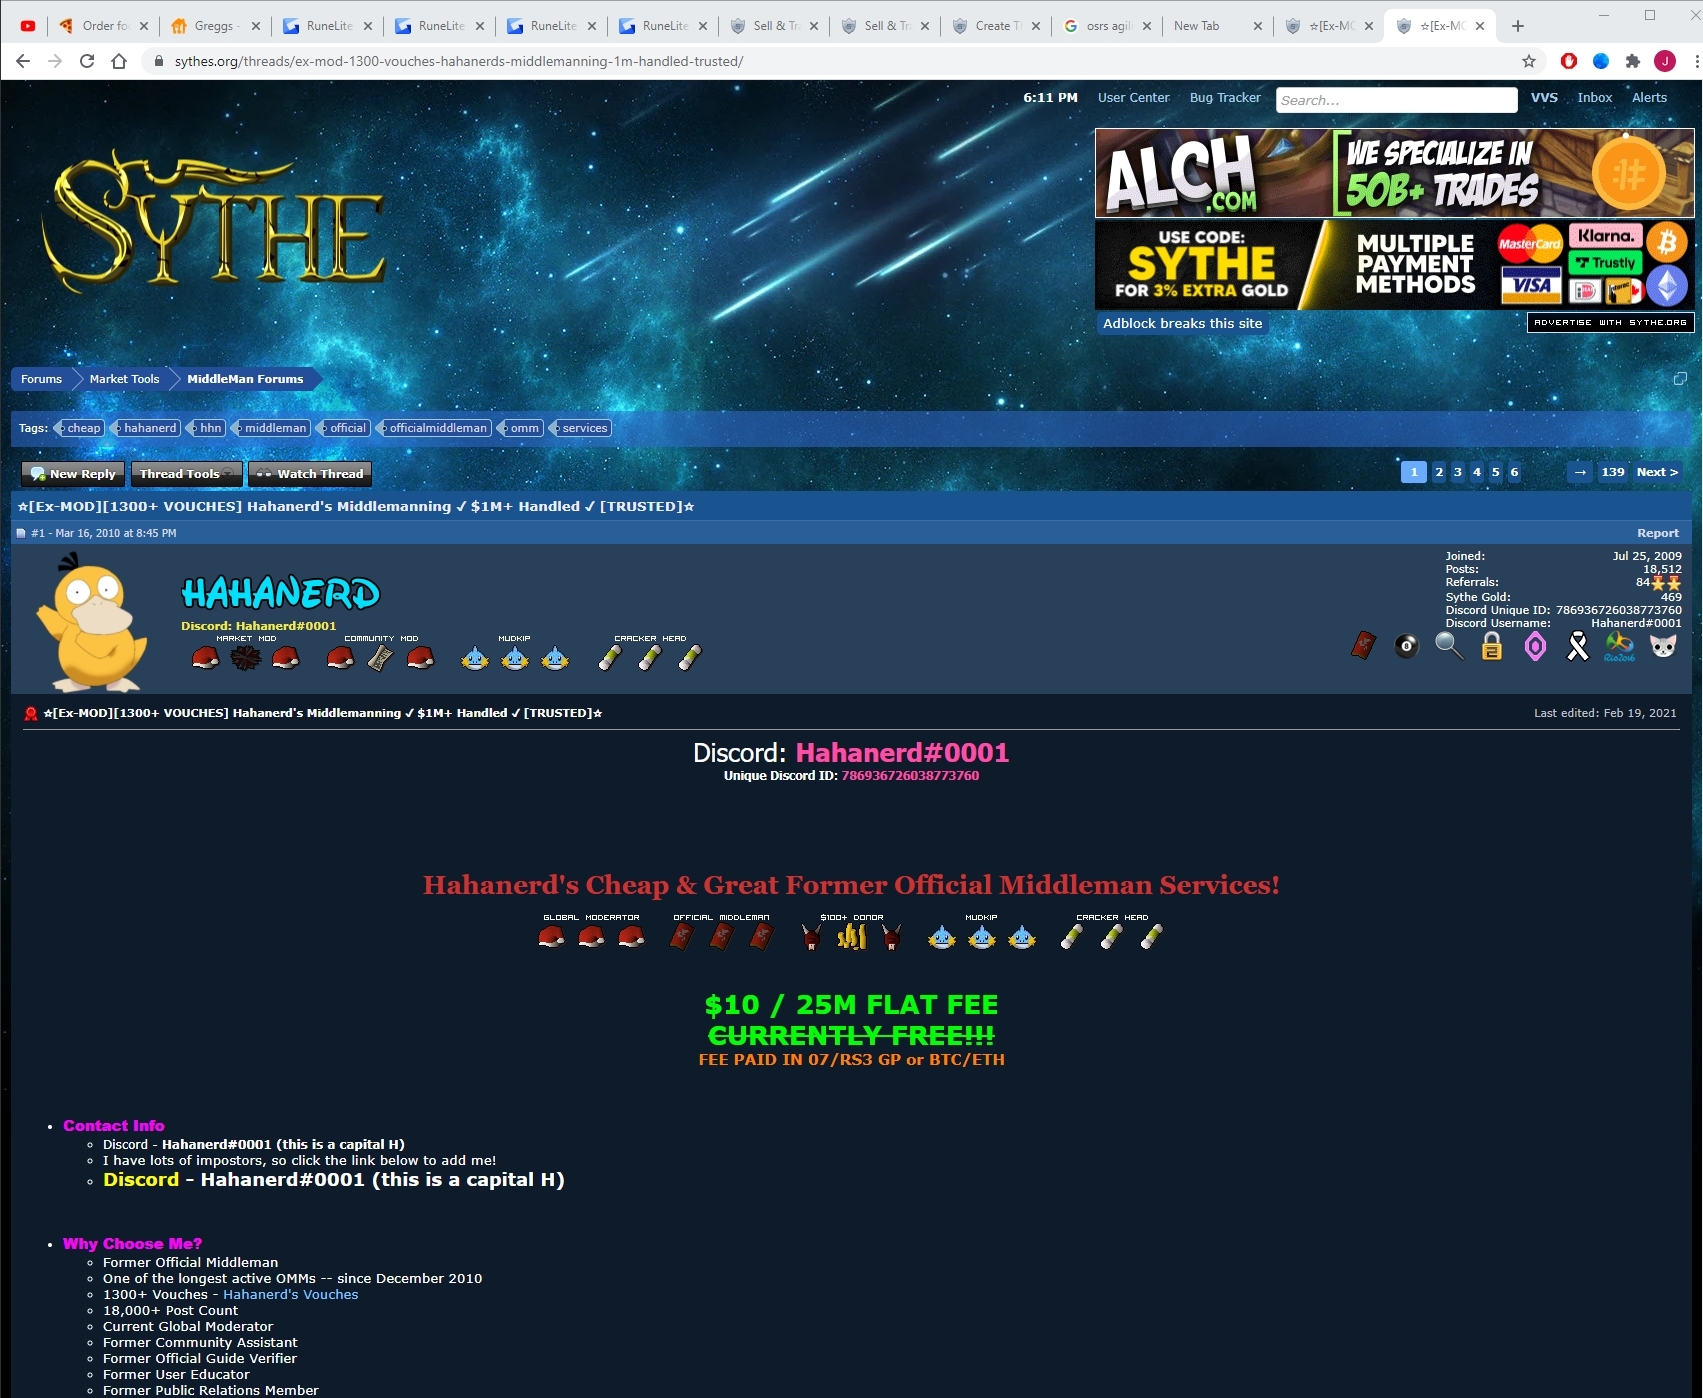Click the officialmiddleman tag
The image size is (1703, 1398).
(x=435, y=428)
